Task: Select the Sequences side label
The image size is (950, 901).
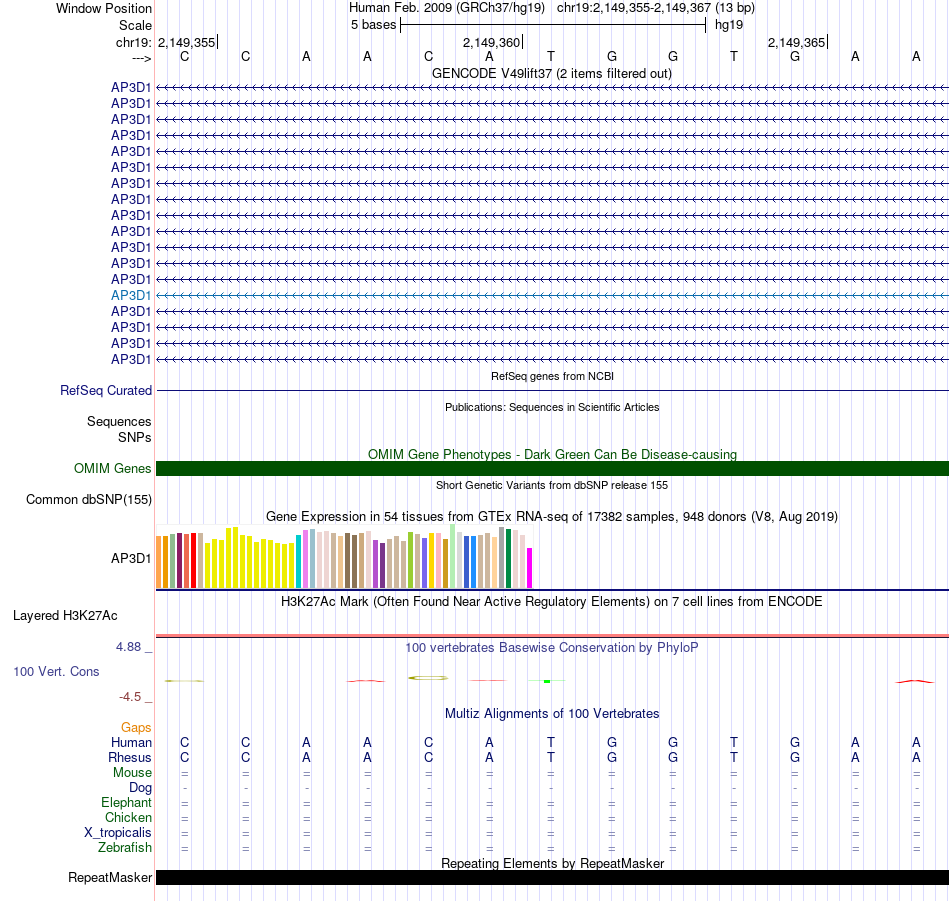Action: [119, 421]
